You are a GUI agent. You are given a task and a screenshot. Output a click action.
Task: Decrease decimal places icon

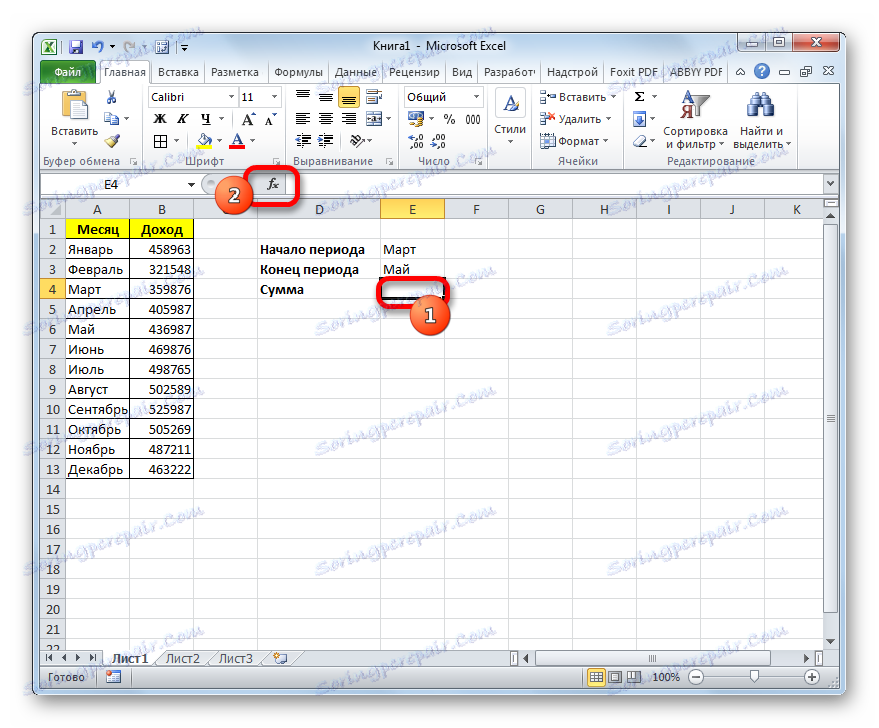tap(438, 141)
